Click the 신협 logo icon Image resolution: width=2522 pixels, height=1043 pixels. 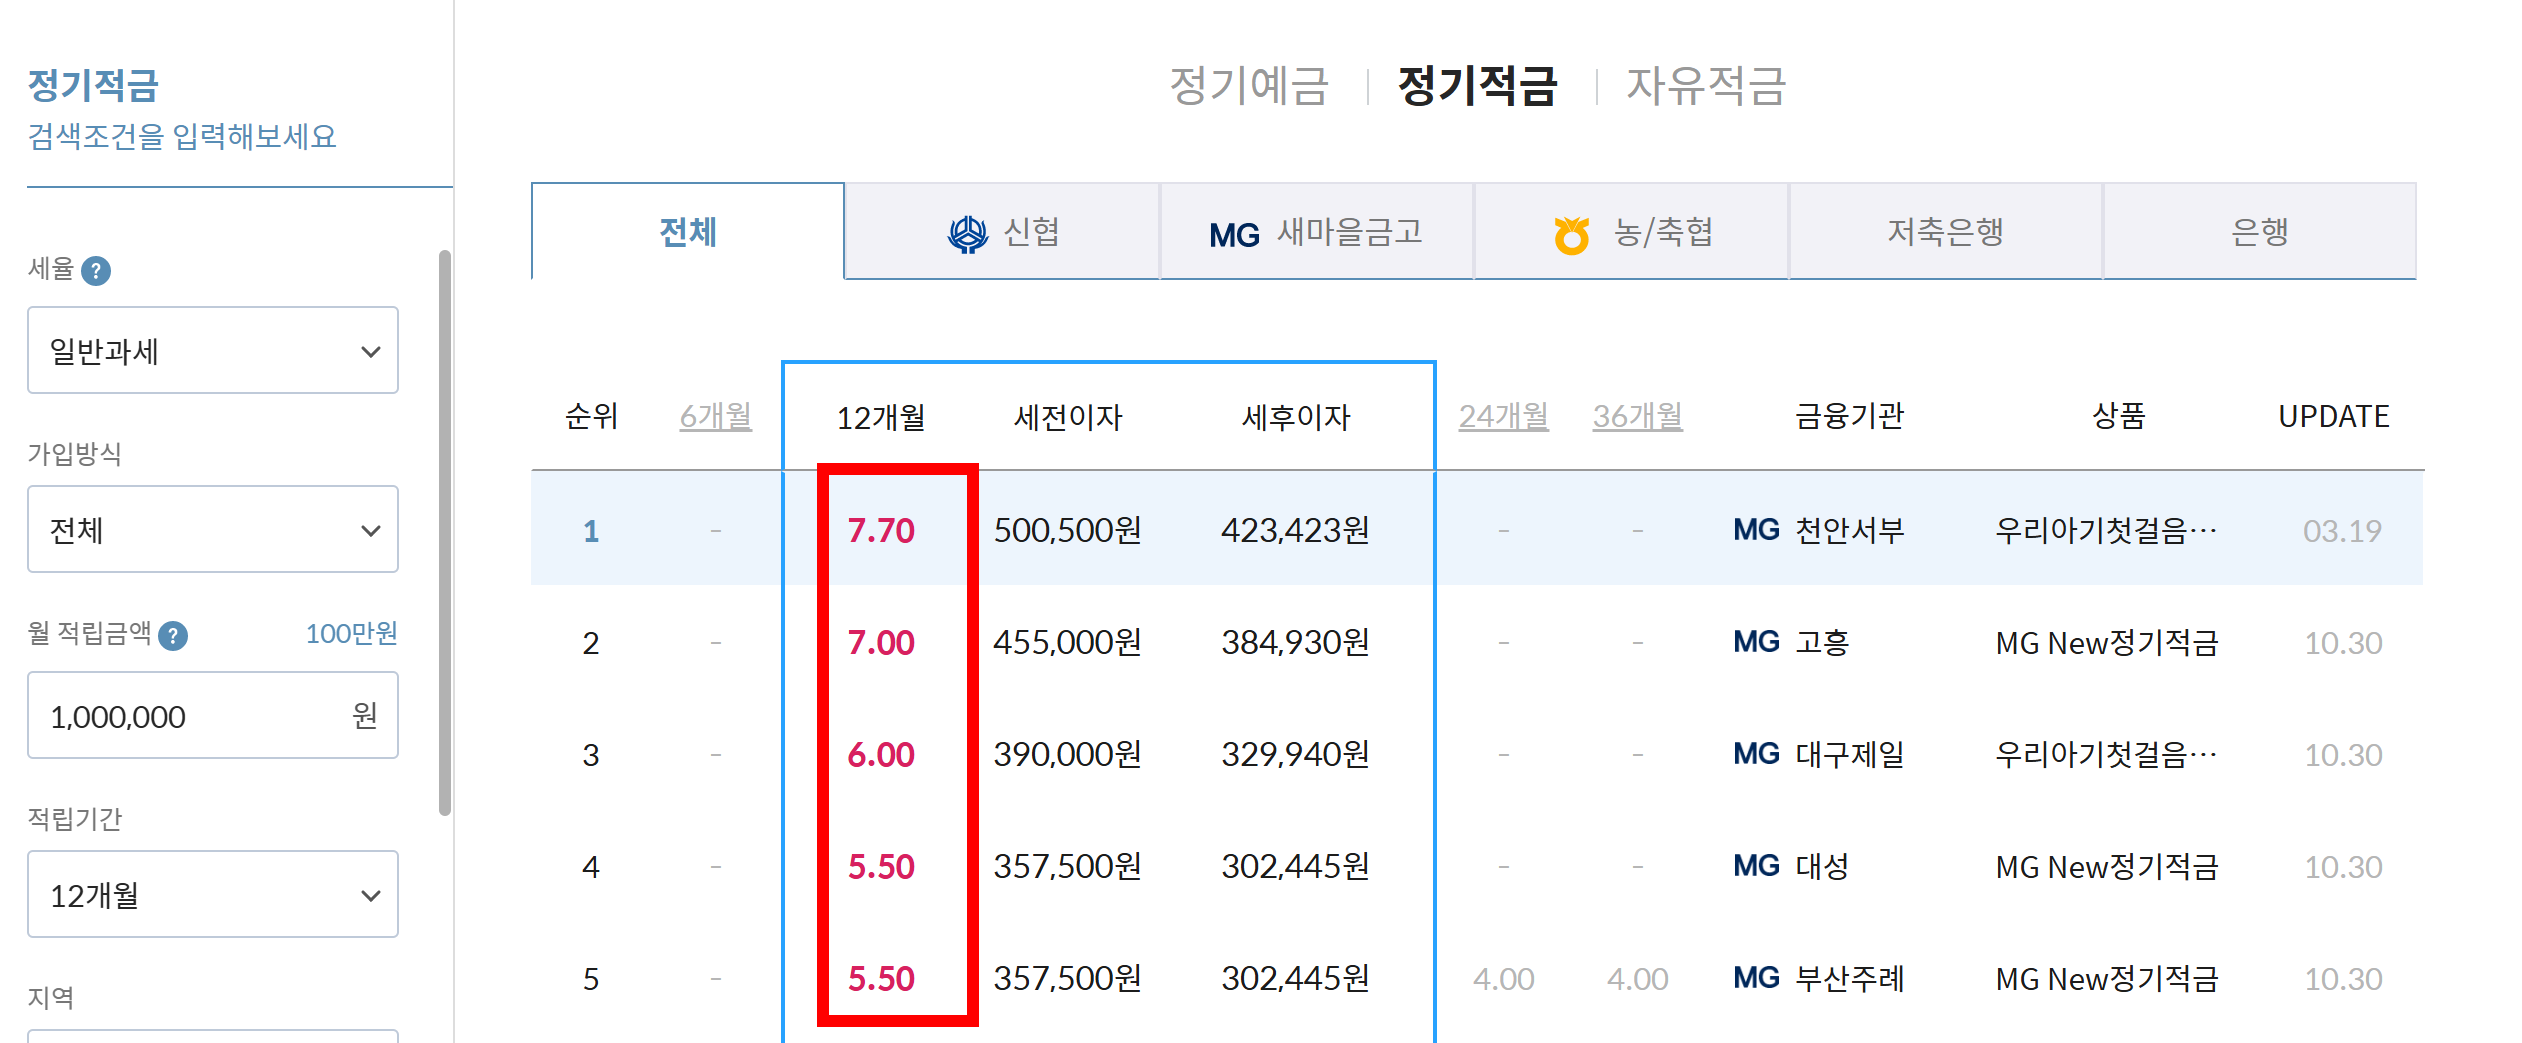click(967, 234)
